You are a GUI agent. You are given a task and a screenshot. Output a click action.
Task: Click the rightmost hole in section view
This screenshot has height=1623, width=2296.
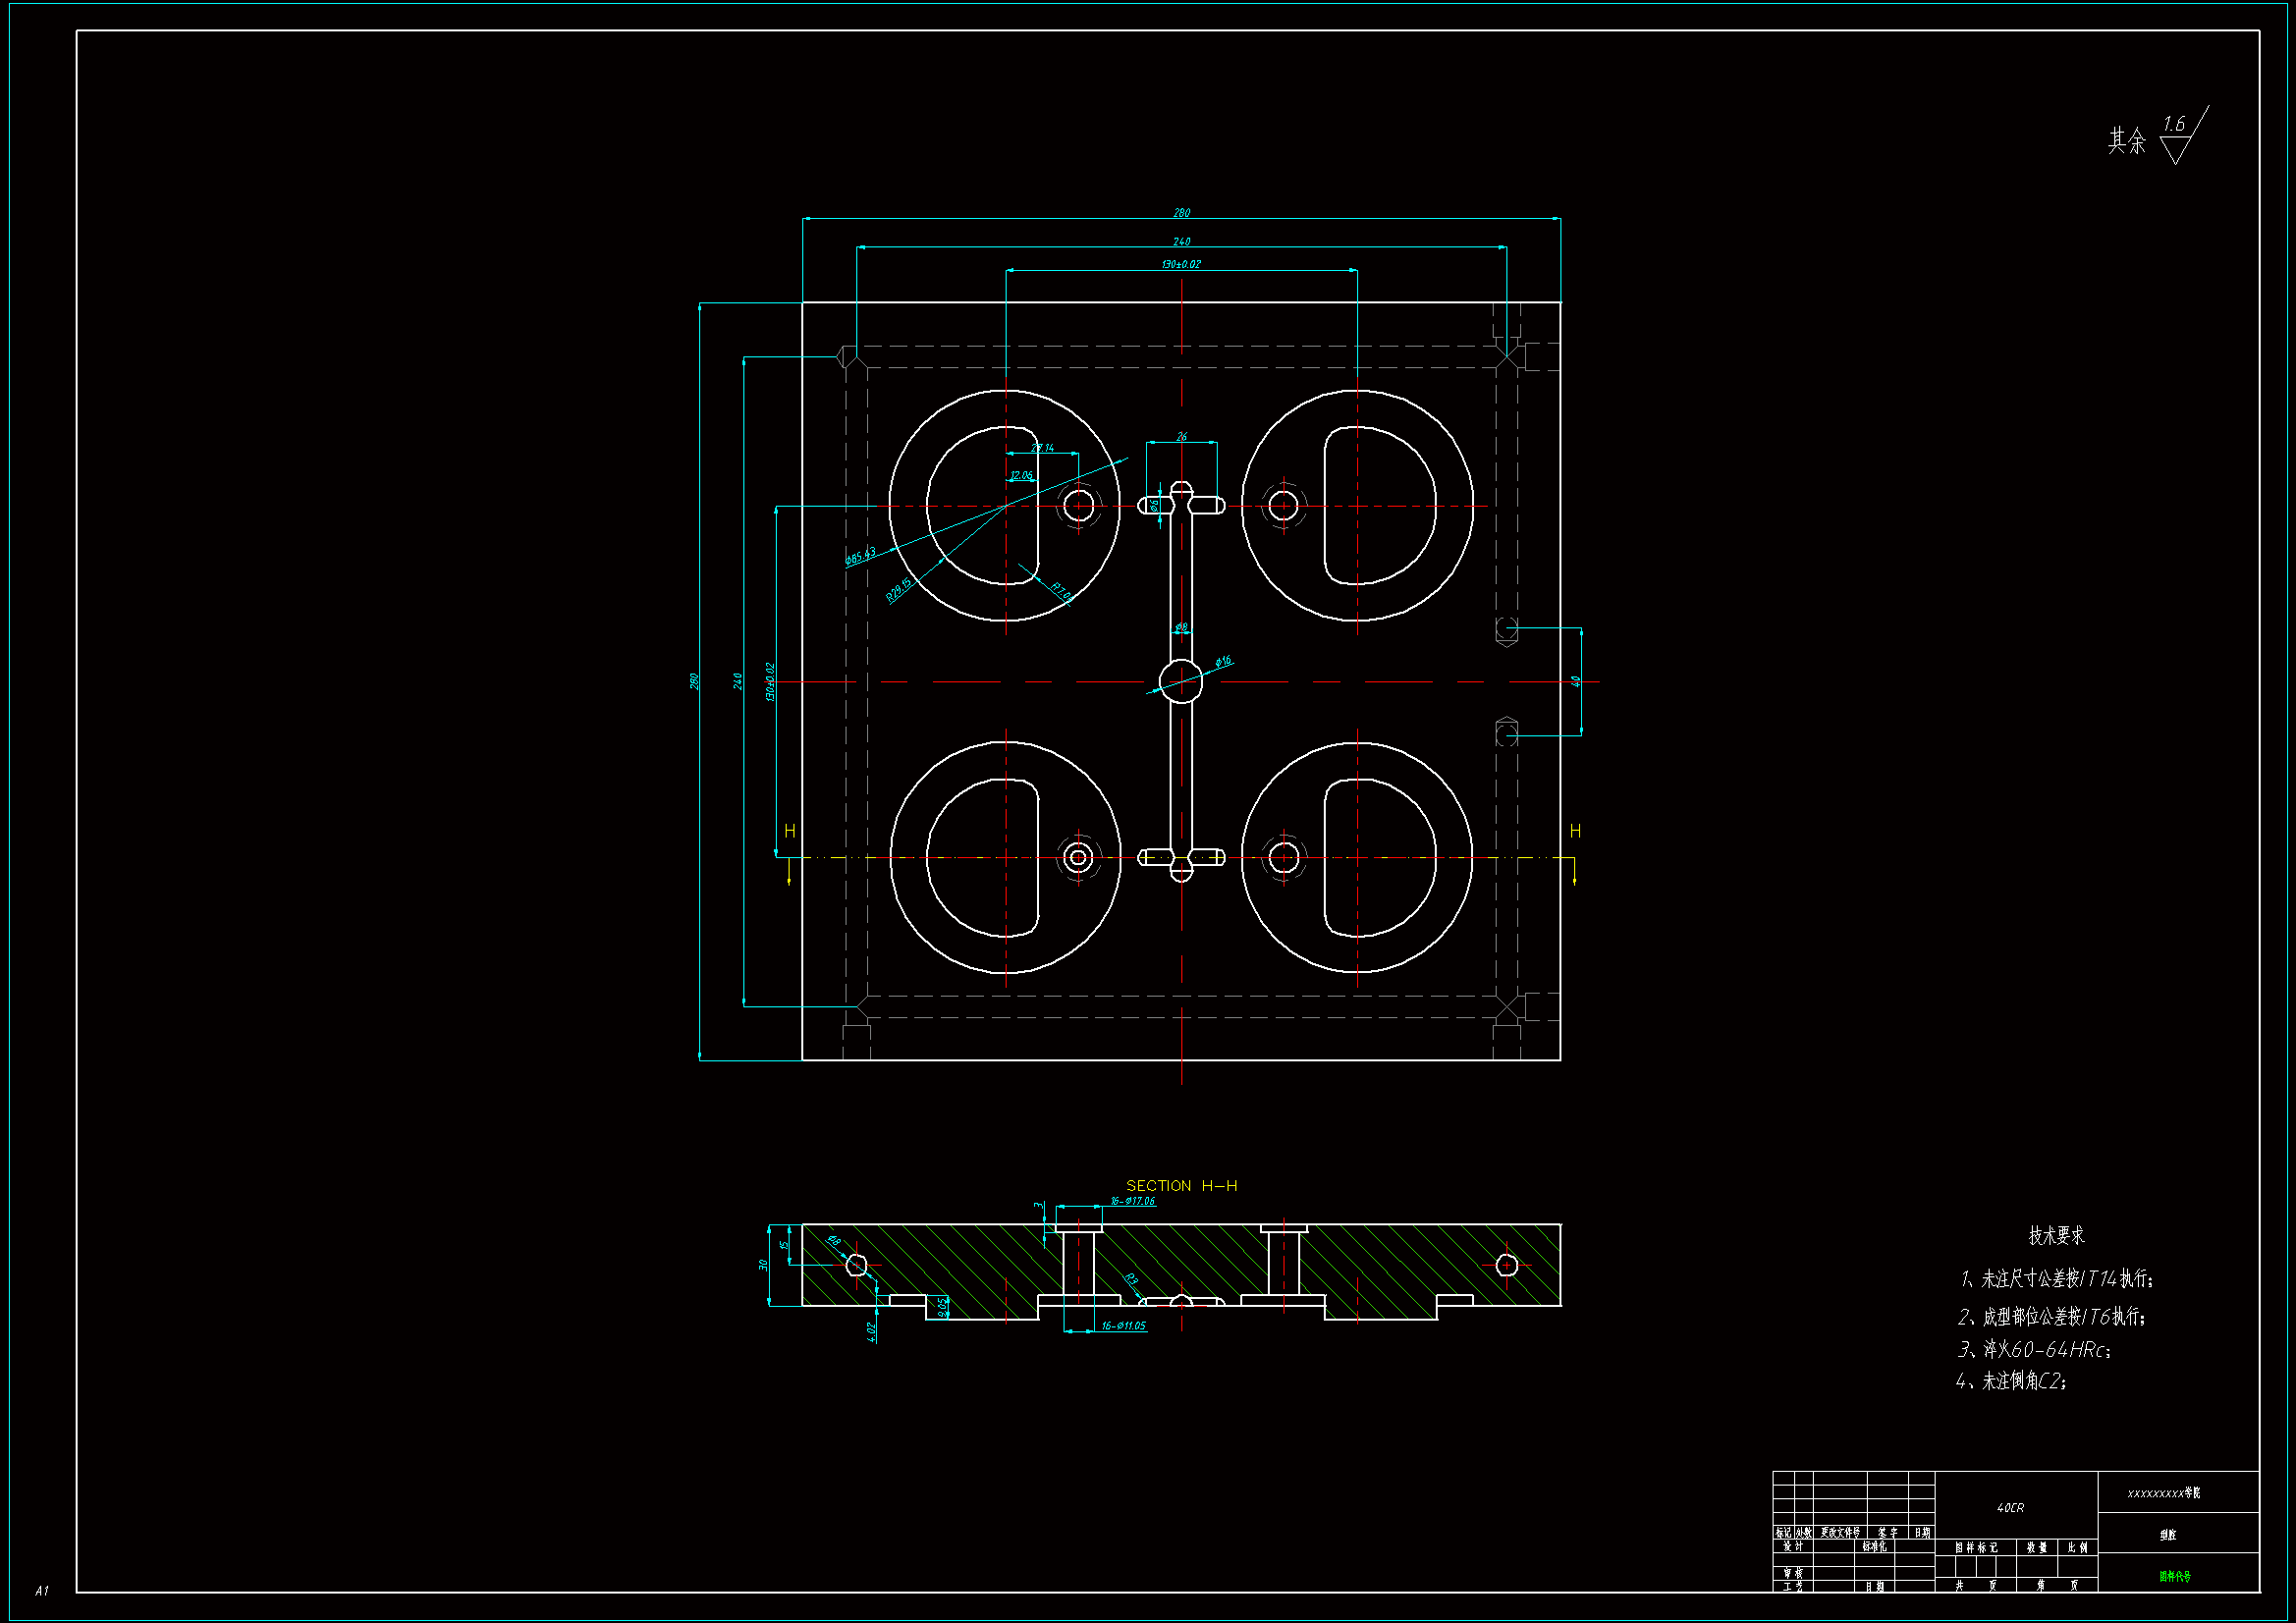click(1506, 1266)
